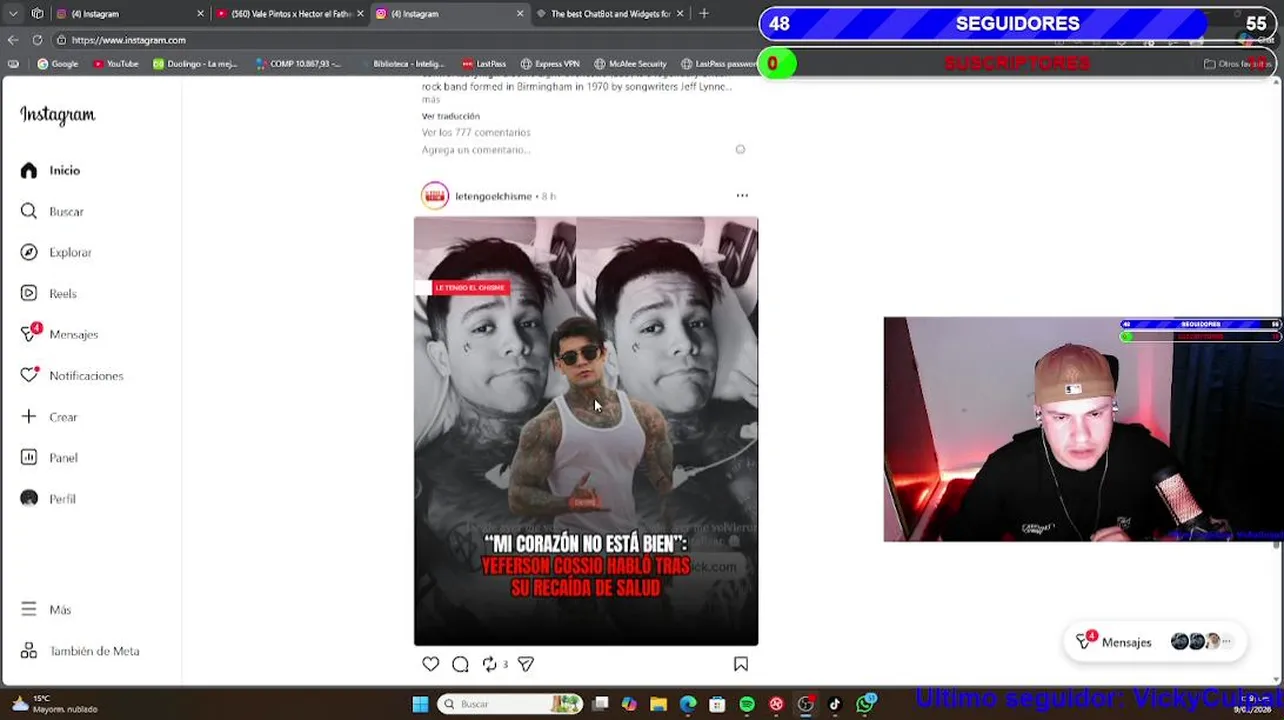The height and width of the screenshot is (720, 1284).
Task: Comment on the letengoelchisme post
Action: pyautogui.click(x=460, y=664)
